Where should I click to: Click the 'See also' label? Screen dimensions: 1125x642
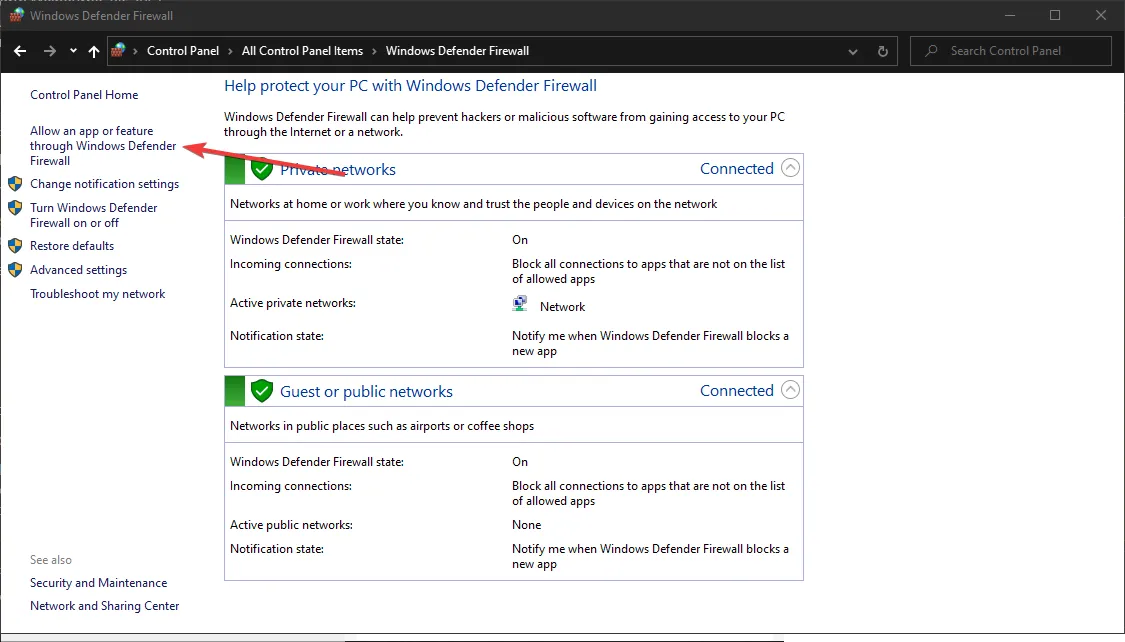(x=51, y=560)
